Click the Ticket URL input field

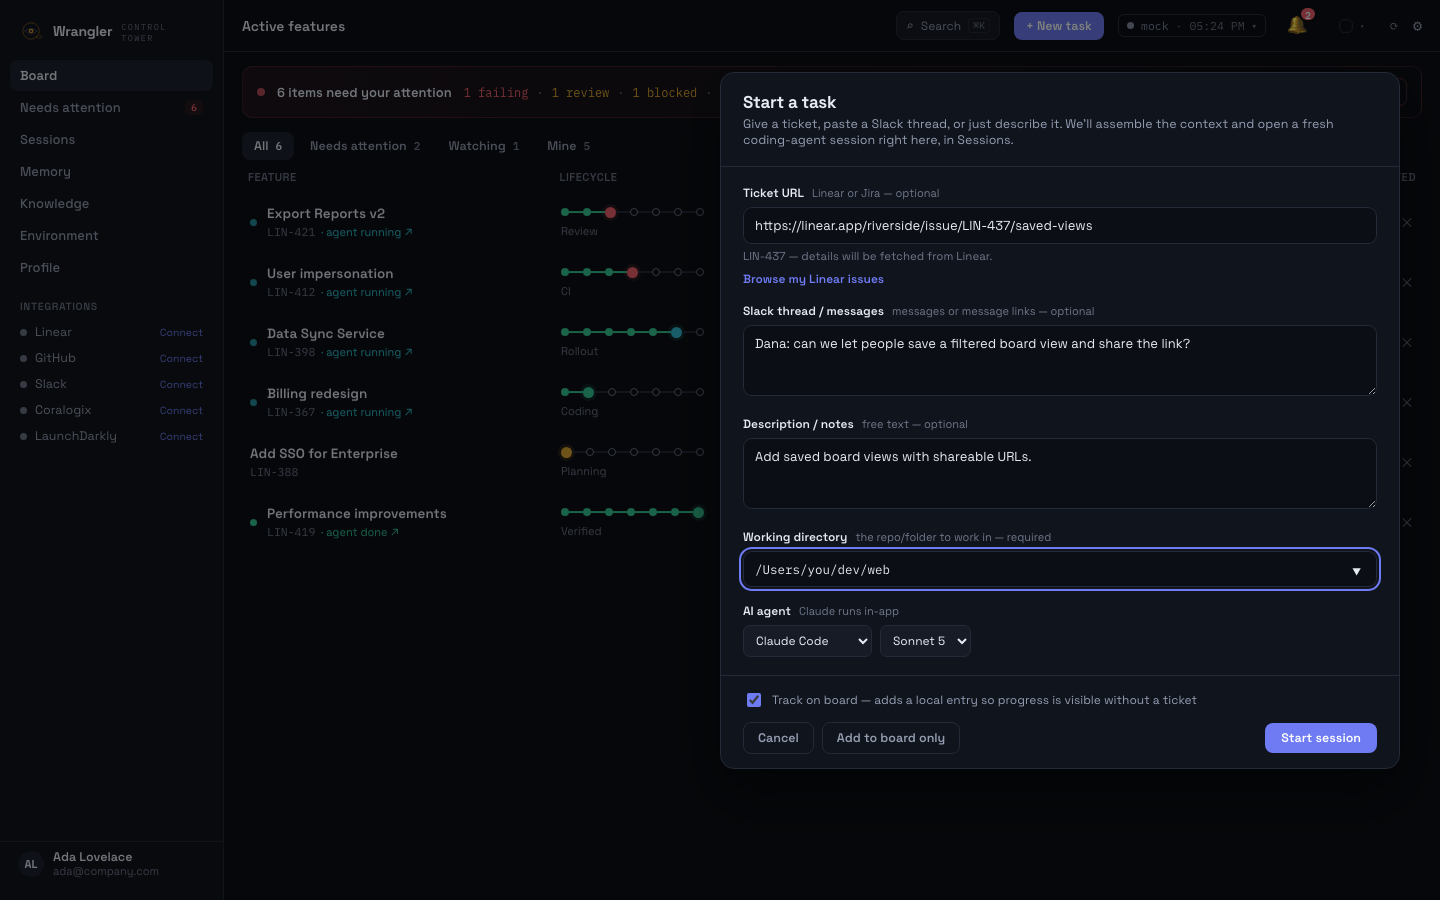(x=1060, y=226)
